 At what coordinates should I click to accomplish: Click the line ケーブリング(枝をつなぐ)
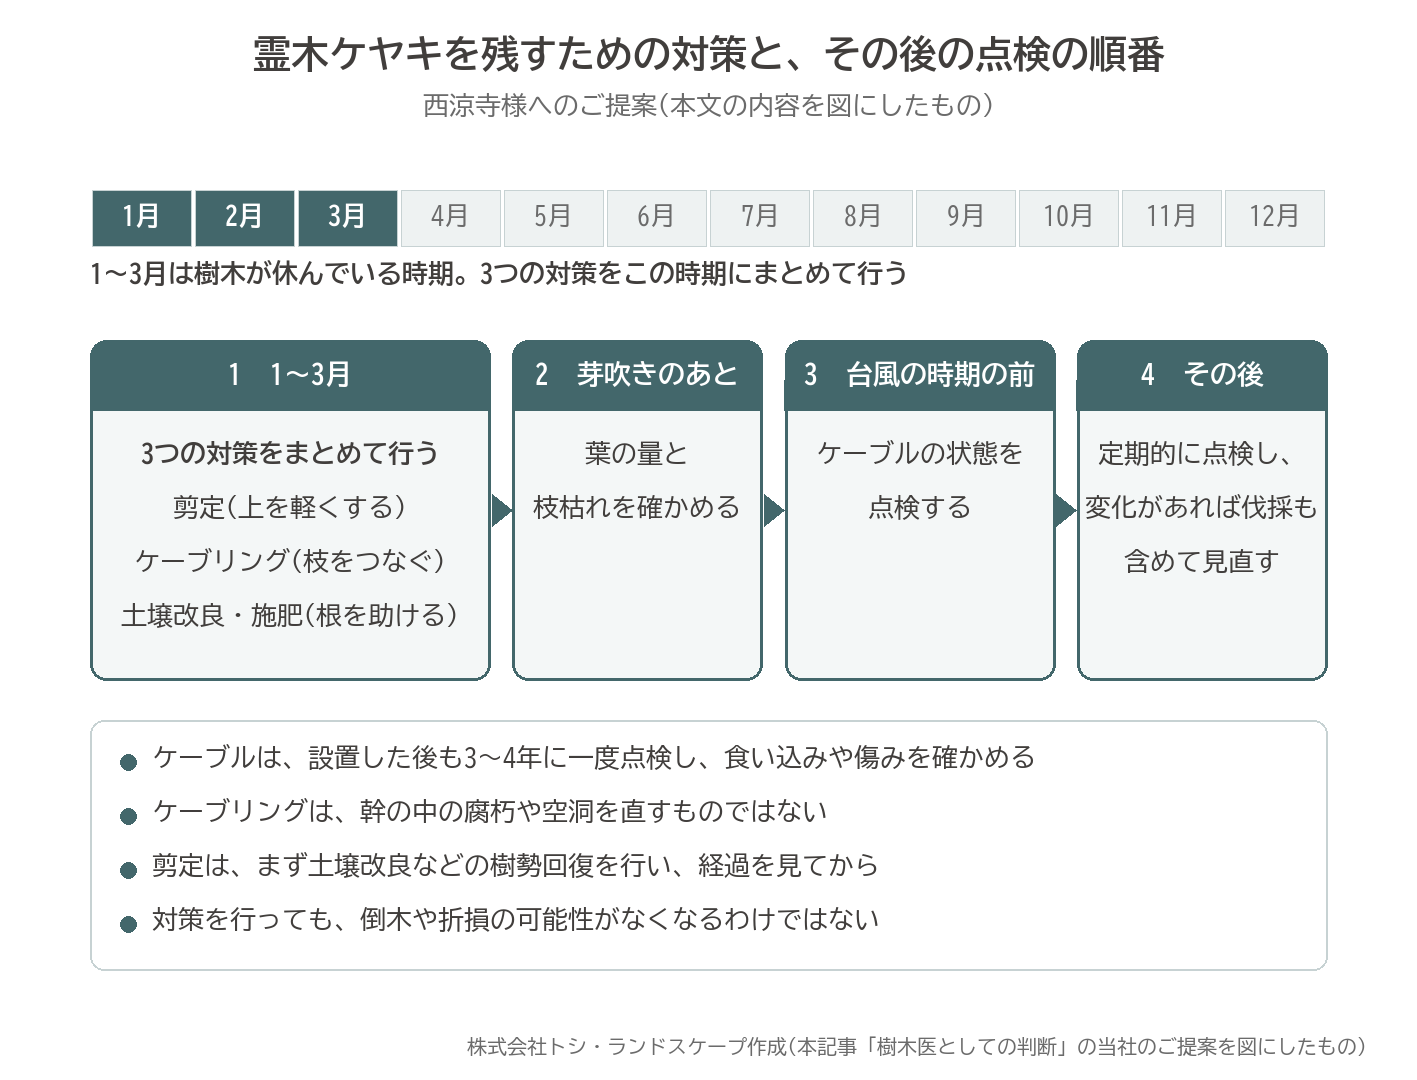290,561
